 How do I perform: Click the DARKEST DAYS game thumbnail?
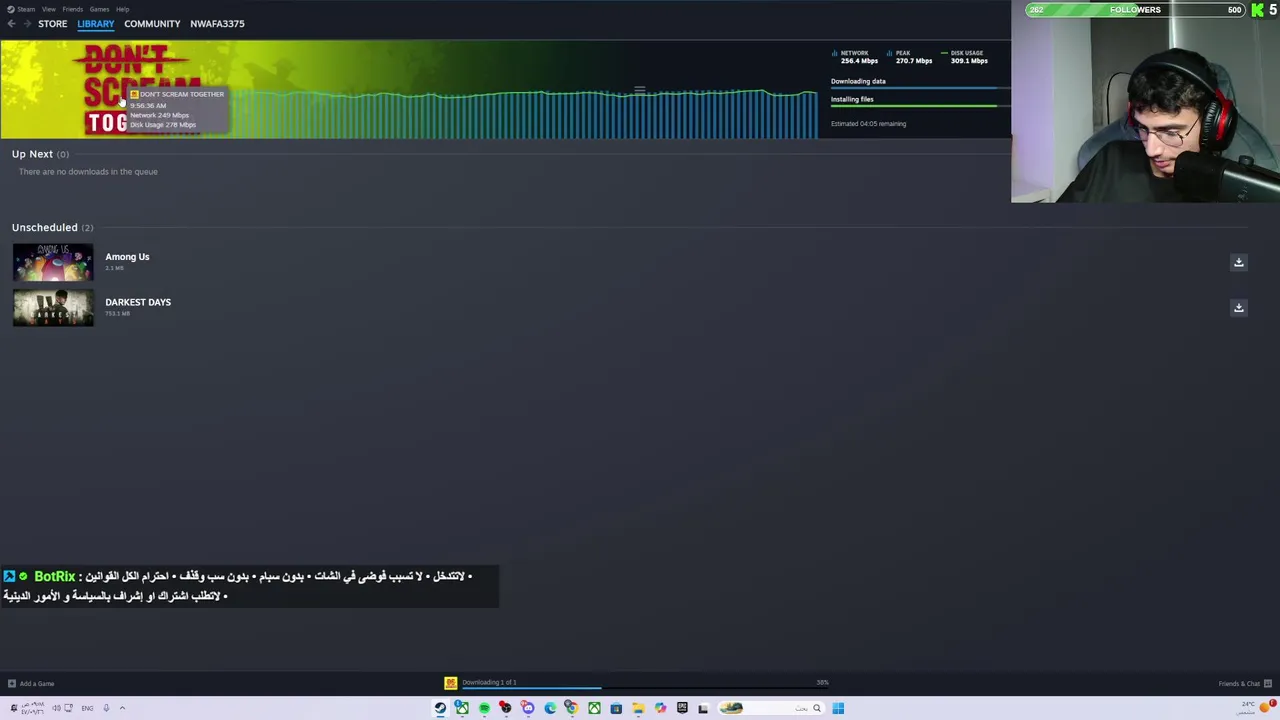[53, 308]
